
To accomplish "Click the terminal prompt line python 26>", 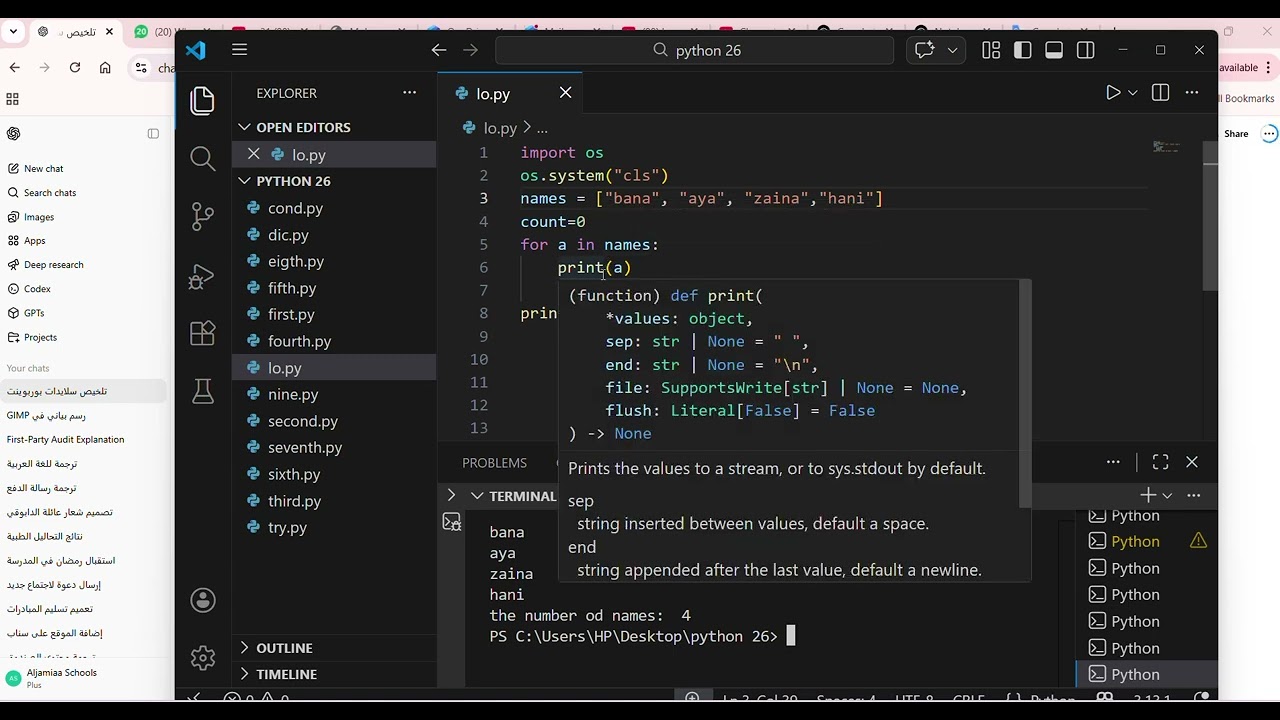I will (x=634, y=637).
